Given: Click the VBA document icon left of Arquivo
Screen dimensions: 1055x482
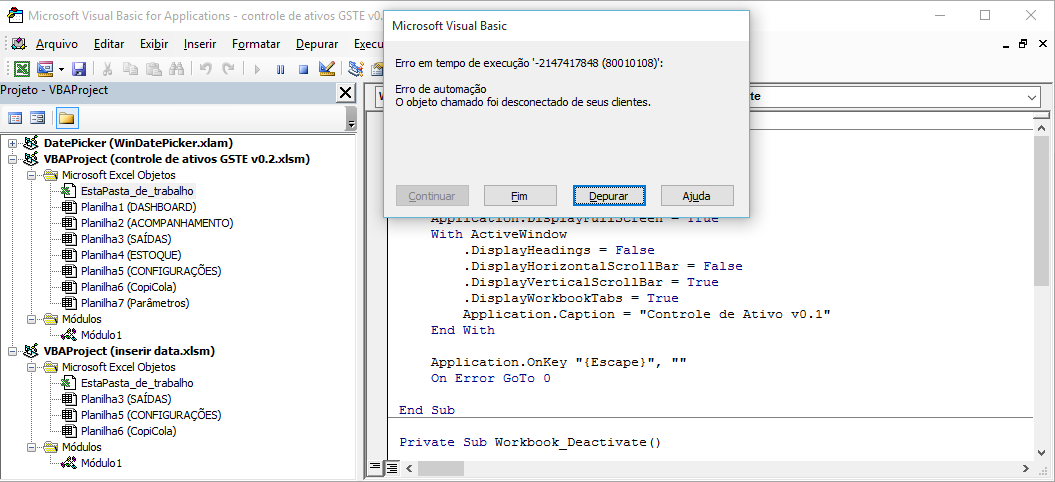Looking at the screenshot, I should pos(18,44).
